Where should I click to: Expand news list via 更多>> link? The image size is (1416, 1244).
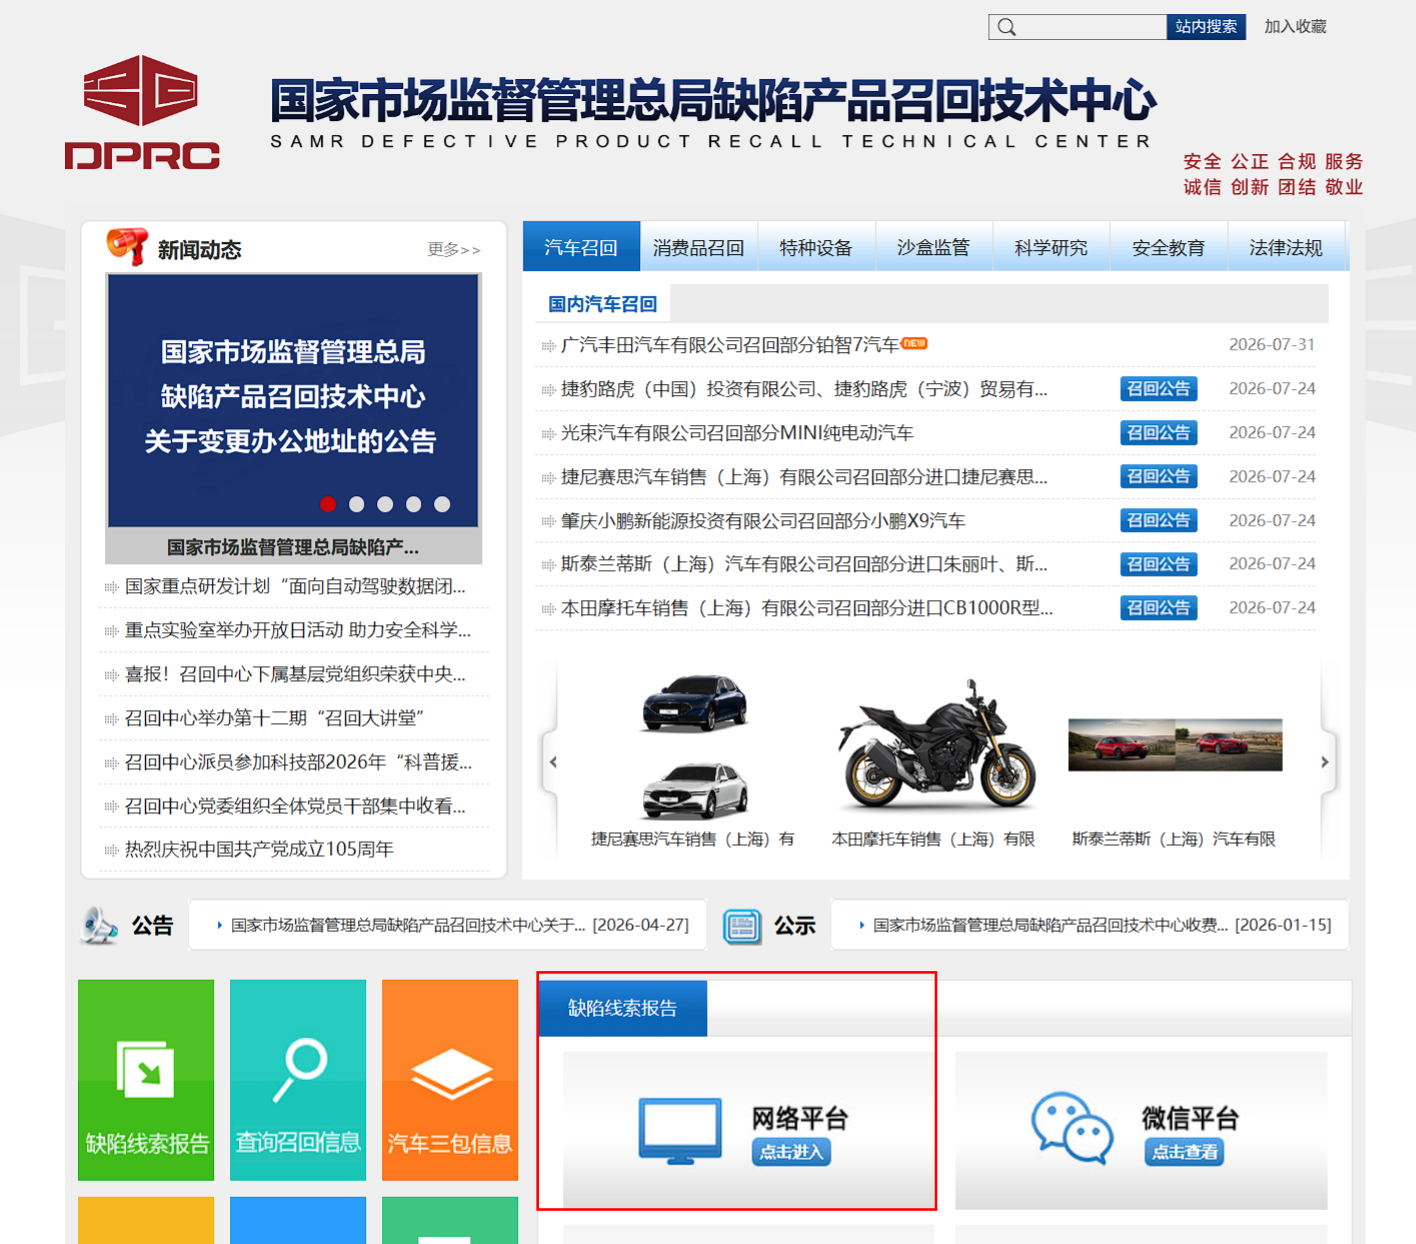pos(454,250)
